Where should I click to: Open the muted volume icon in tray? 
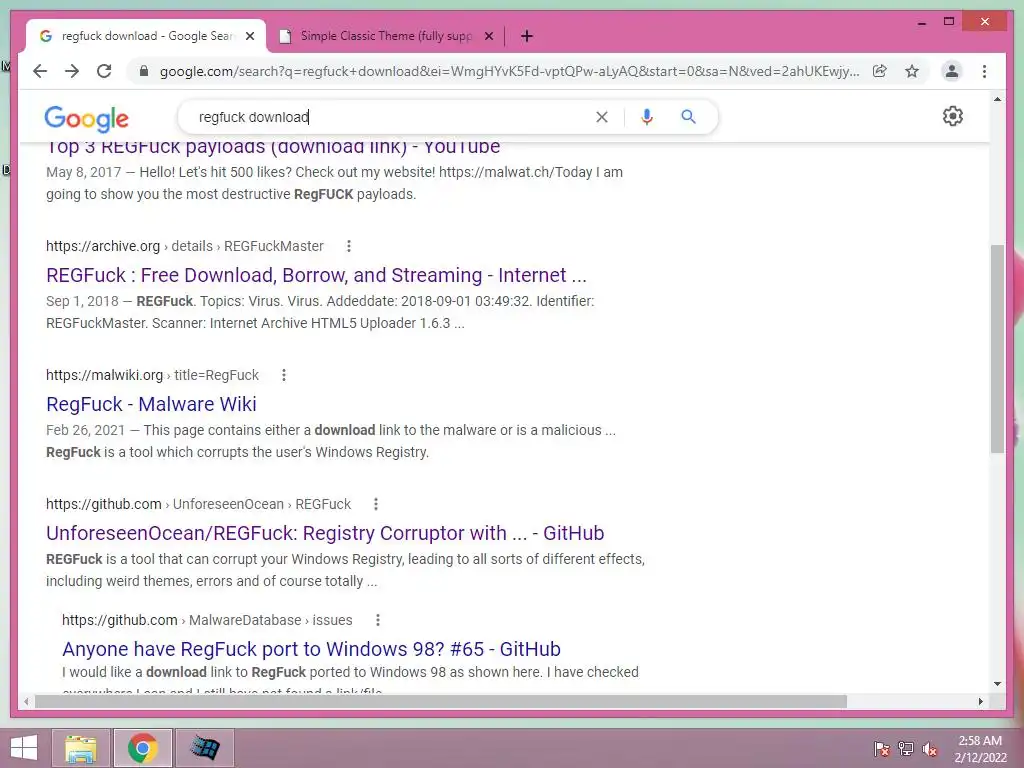[930, 748]
